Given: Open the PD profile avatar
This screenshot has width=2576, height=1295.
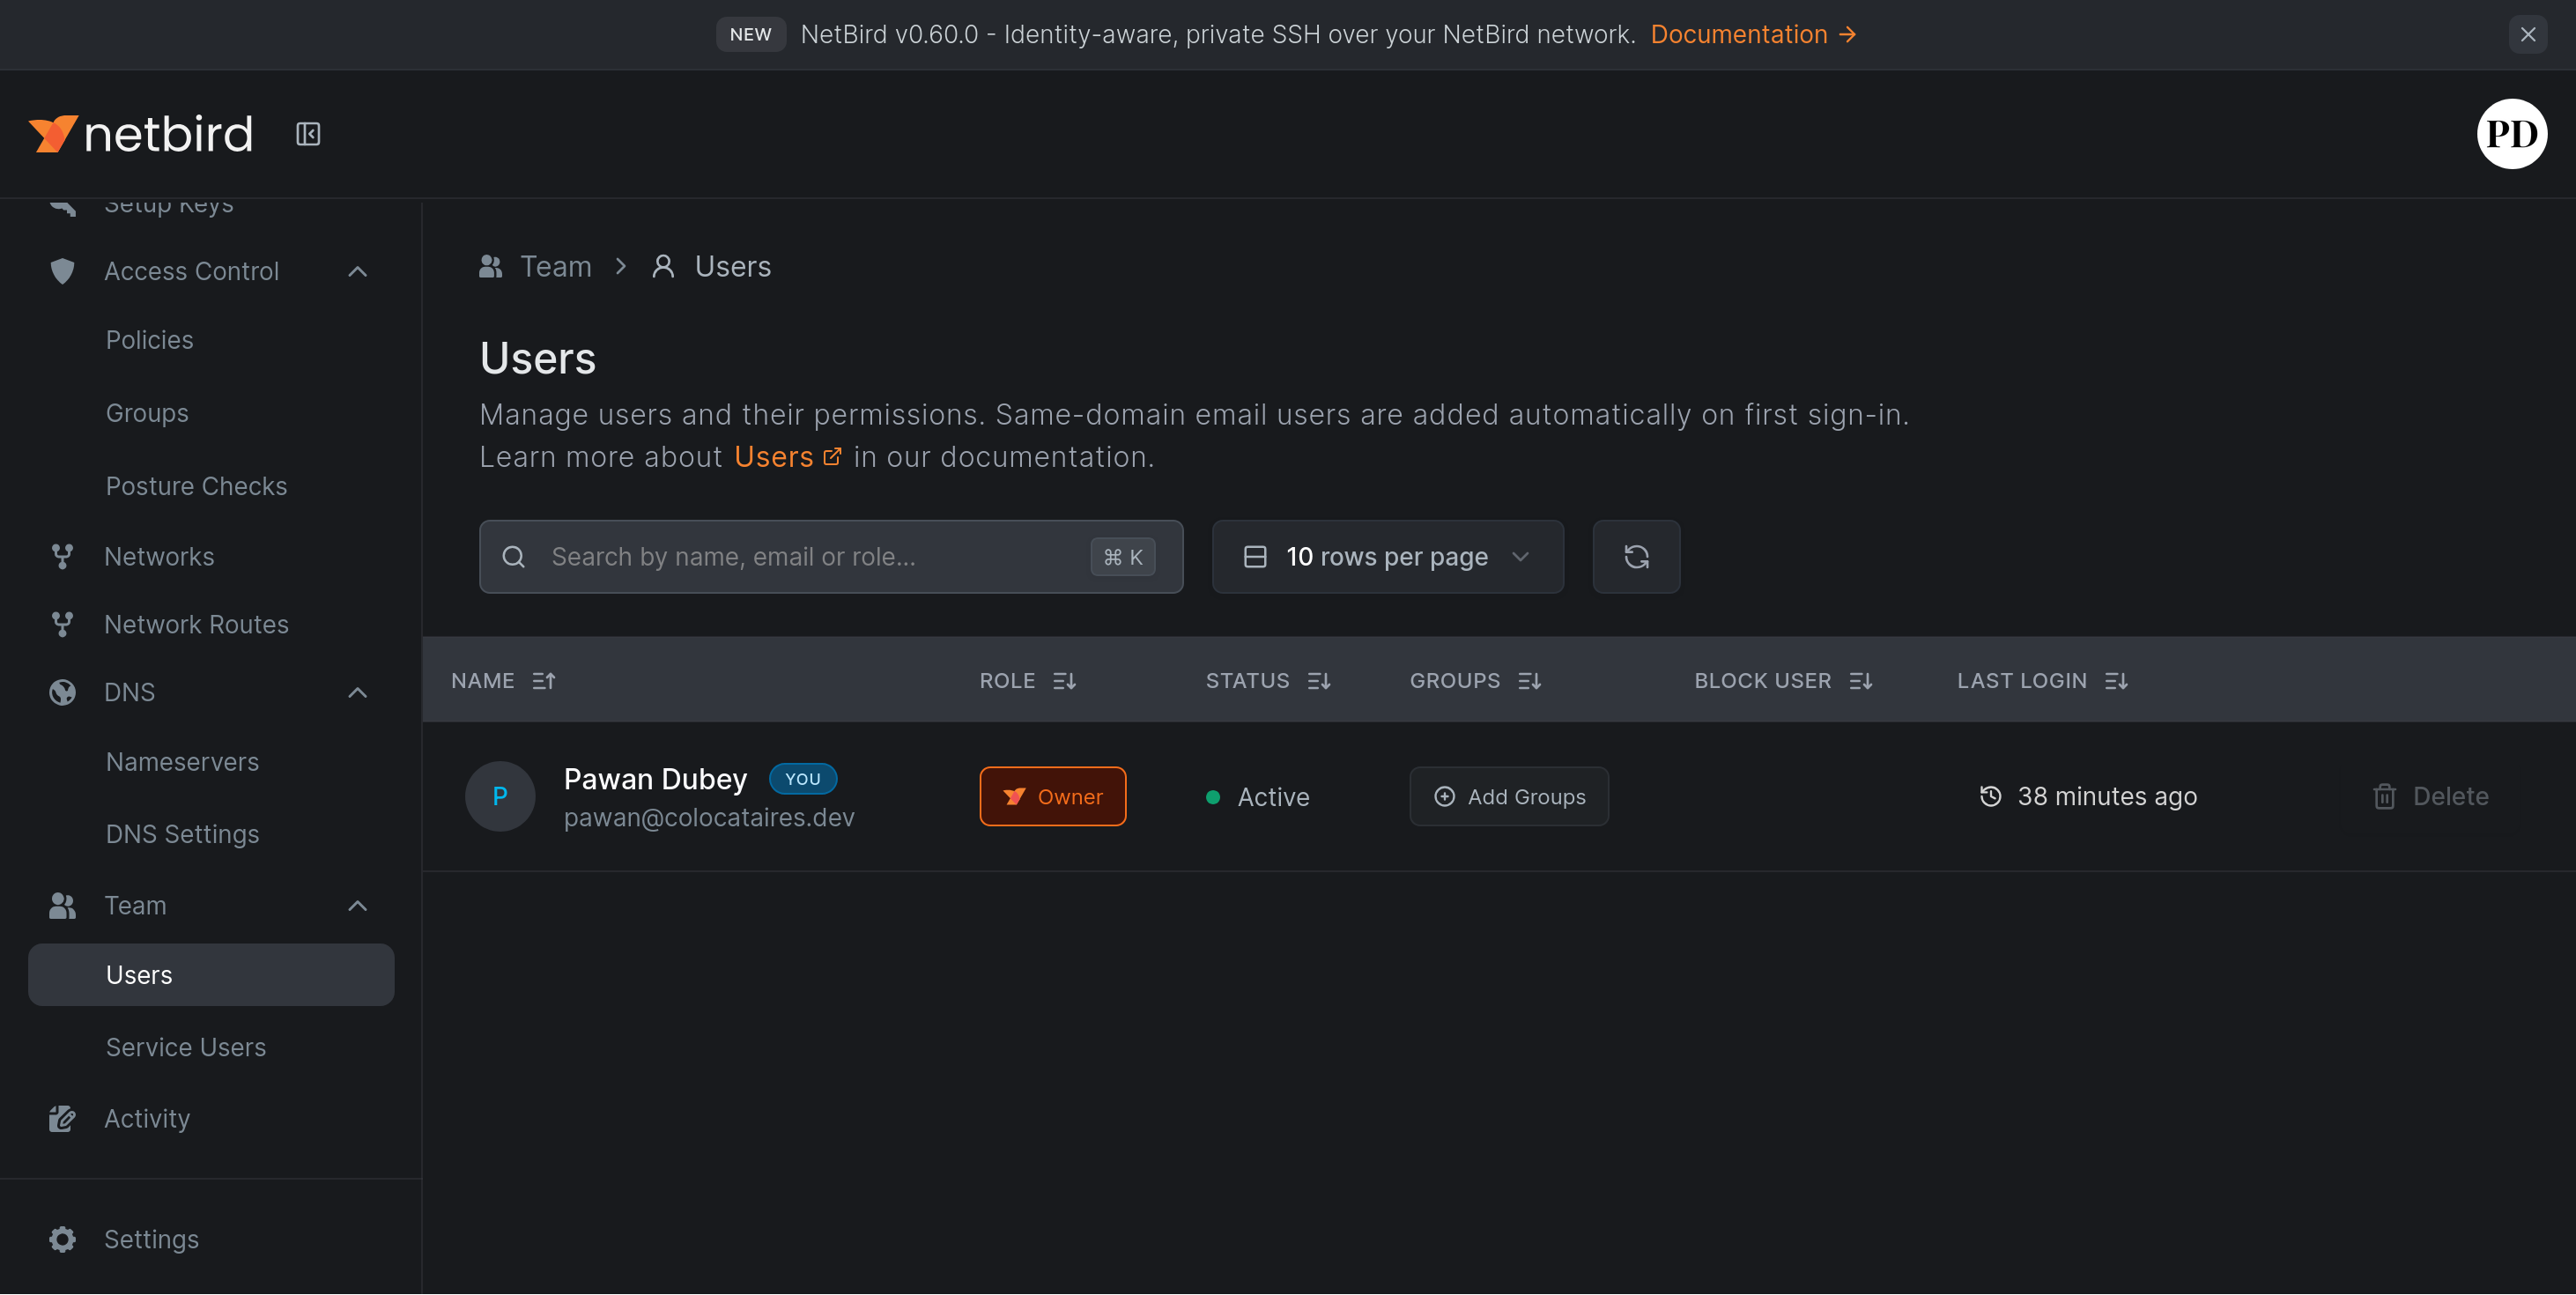Looking at the screenshot, I should click(2511, 134).
